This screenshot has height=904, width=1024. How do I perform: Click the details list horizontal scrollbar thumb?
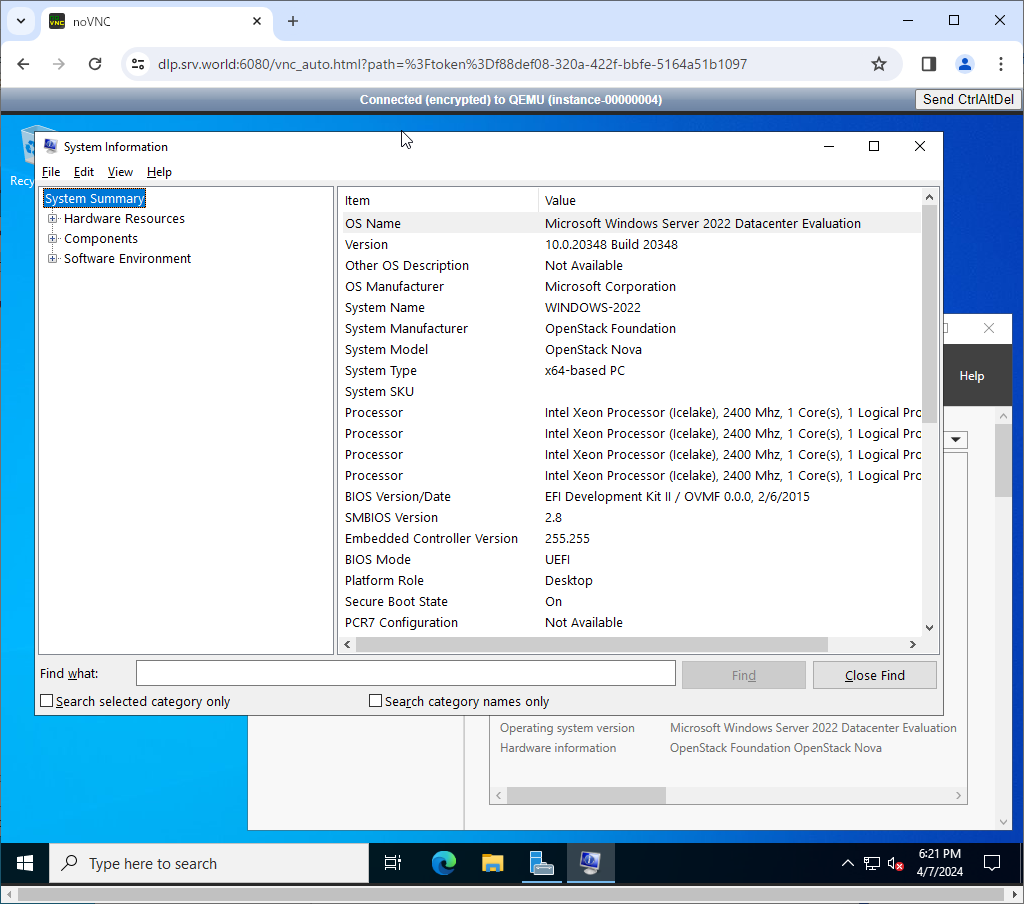tap(592, 645)
